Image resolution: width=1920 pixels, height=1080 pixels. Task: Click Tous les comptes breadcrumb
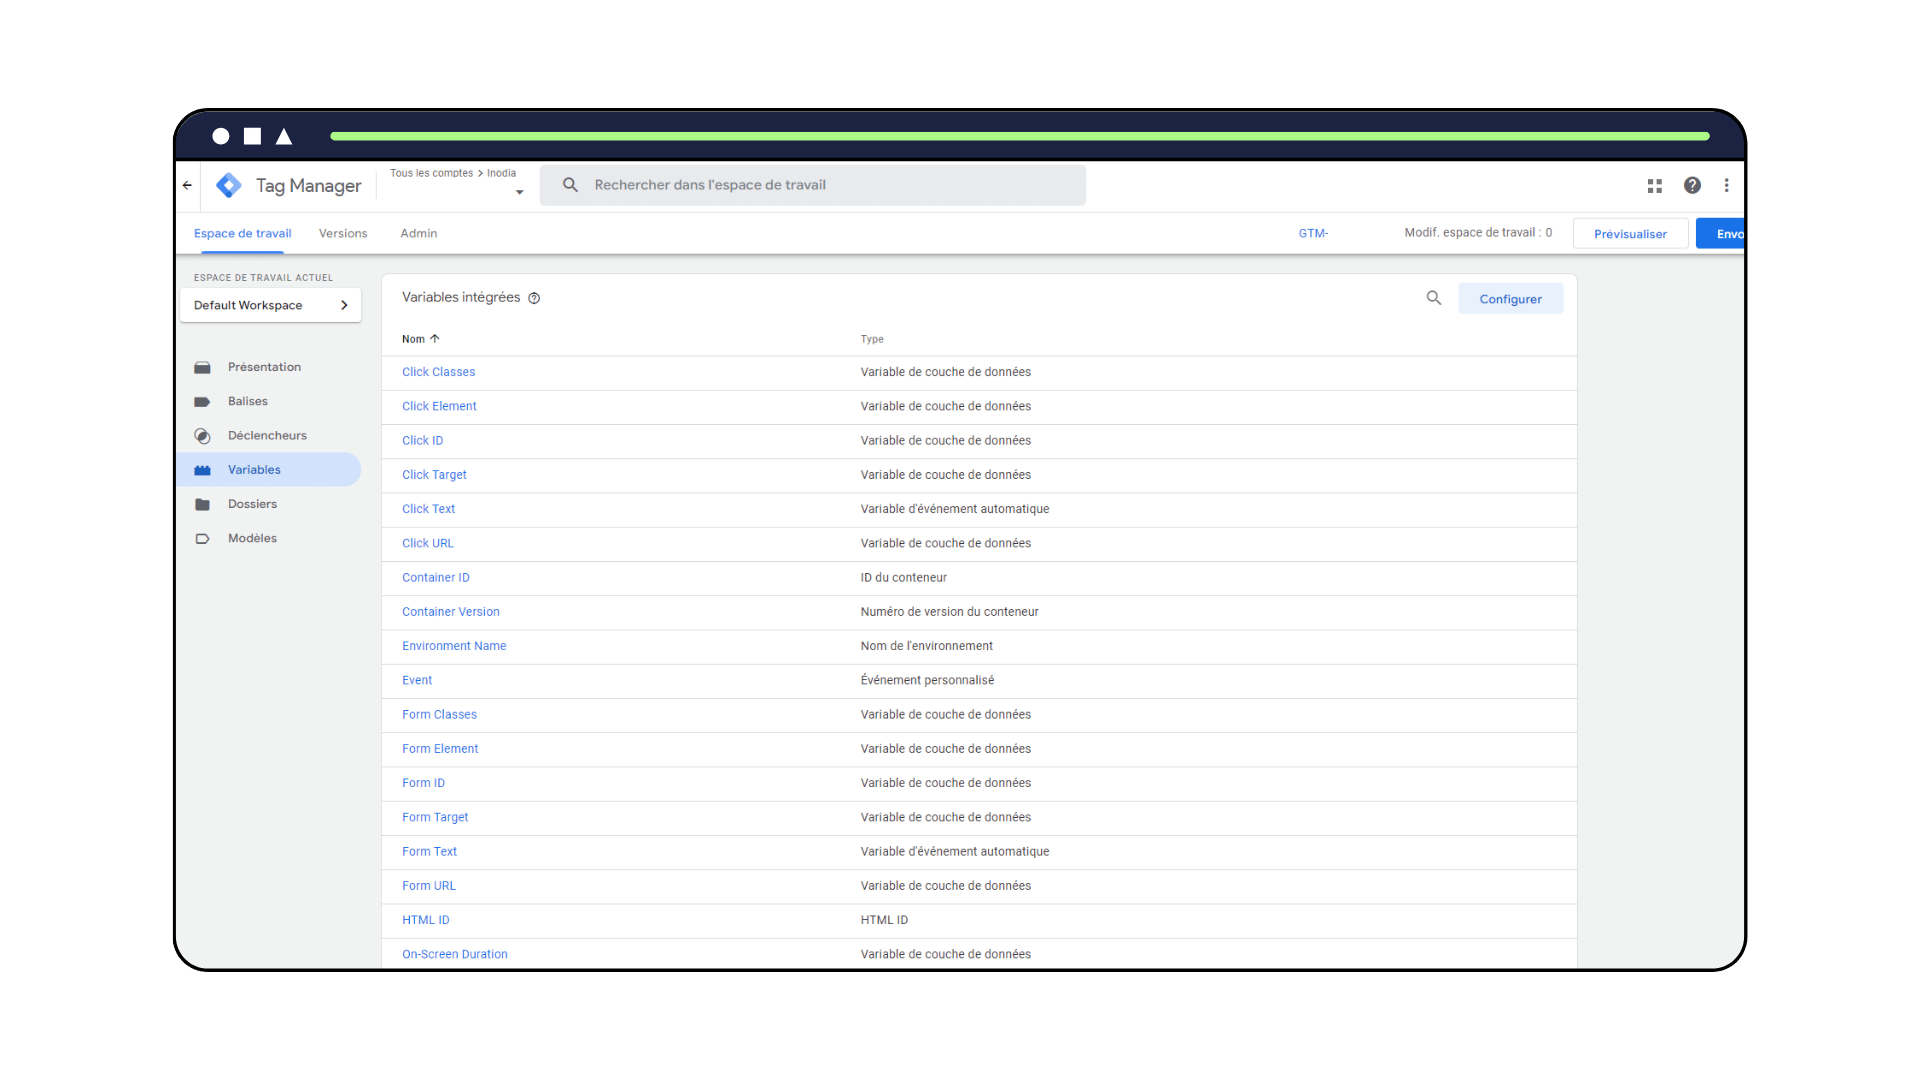pos(431,173)
